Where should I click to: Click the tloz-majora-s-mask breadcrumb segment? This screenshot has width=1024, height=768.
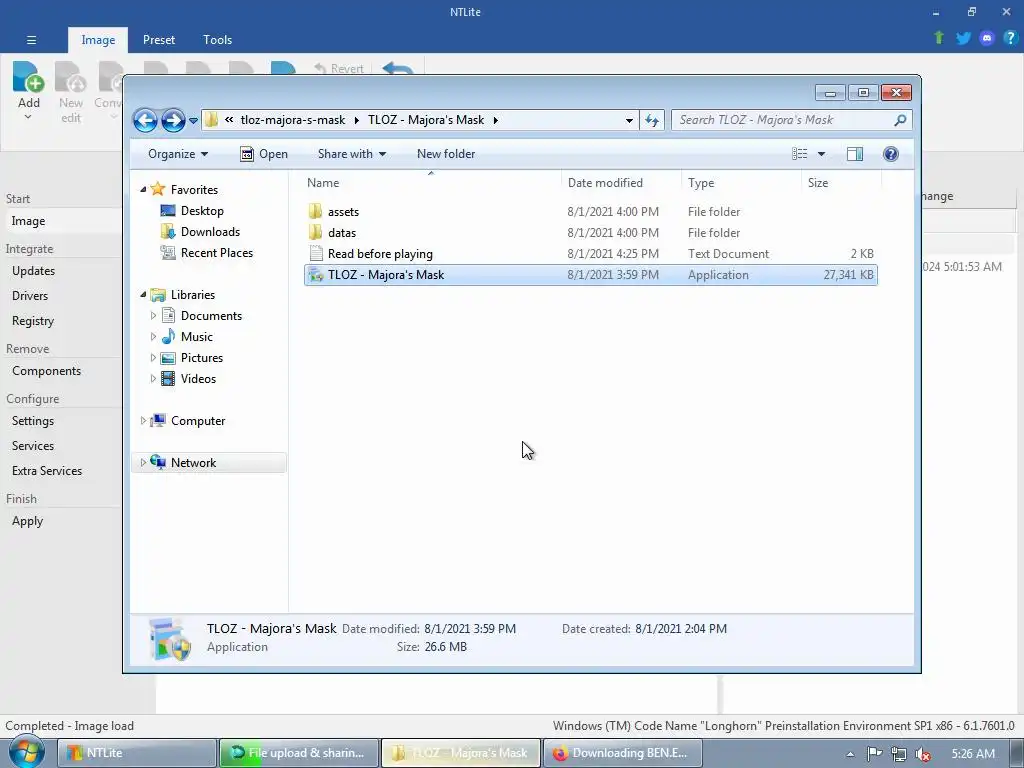[293, 120]
